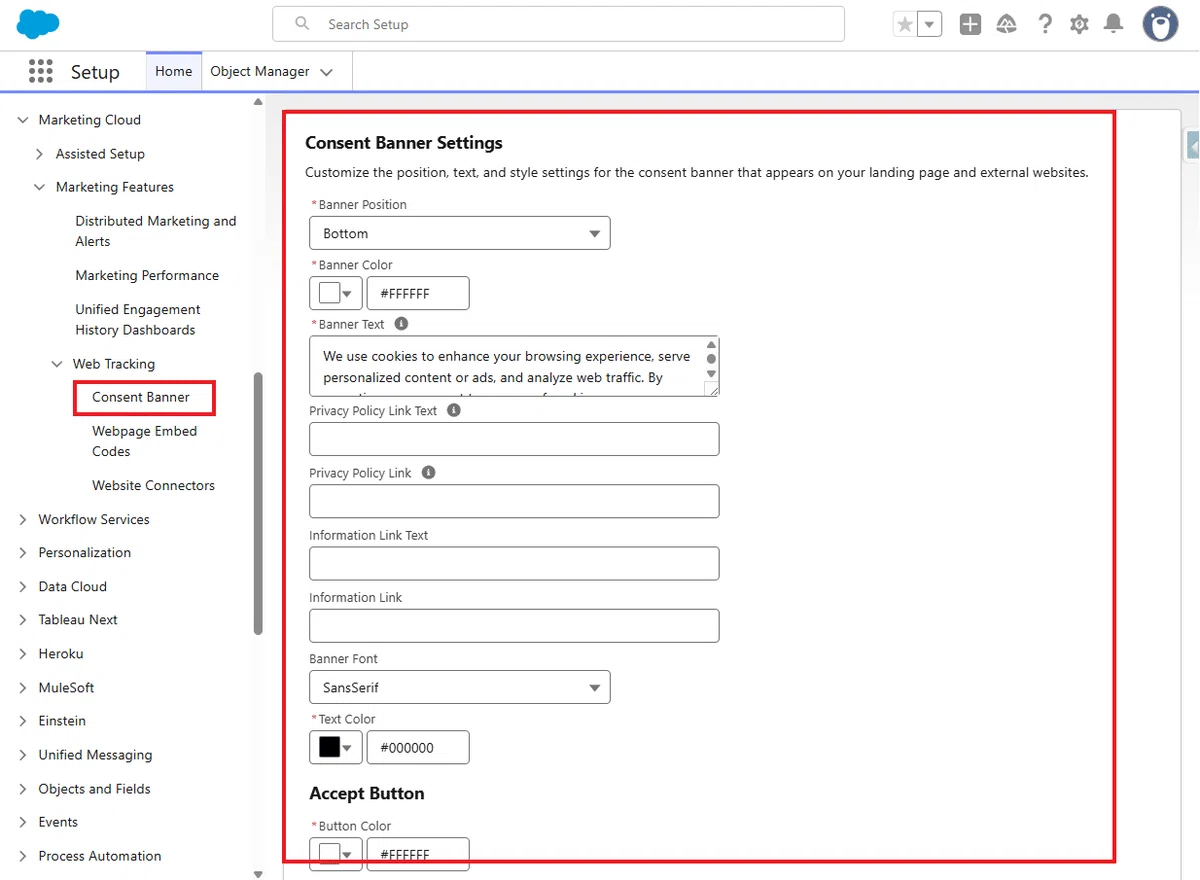Image resolution: width=1200 pixels, height=880 pixels.
Task: Expand the Assisted Setup node
Action: pyautogui.click(x=40, y=154)
